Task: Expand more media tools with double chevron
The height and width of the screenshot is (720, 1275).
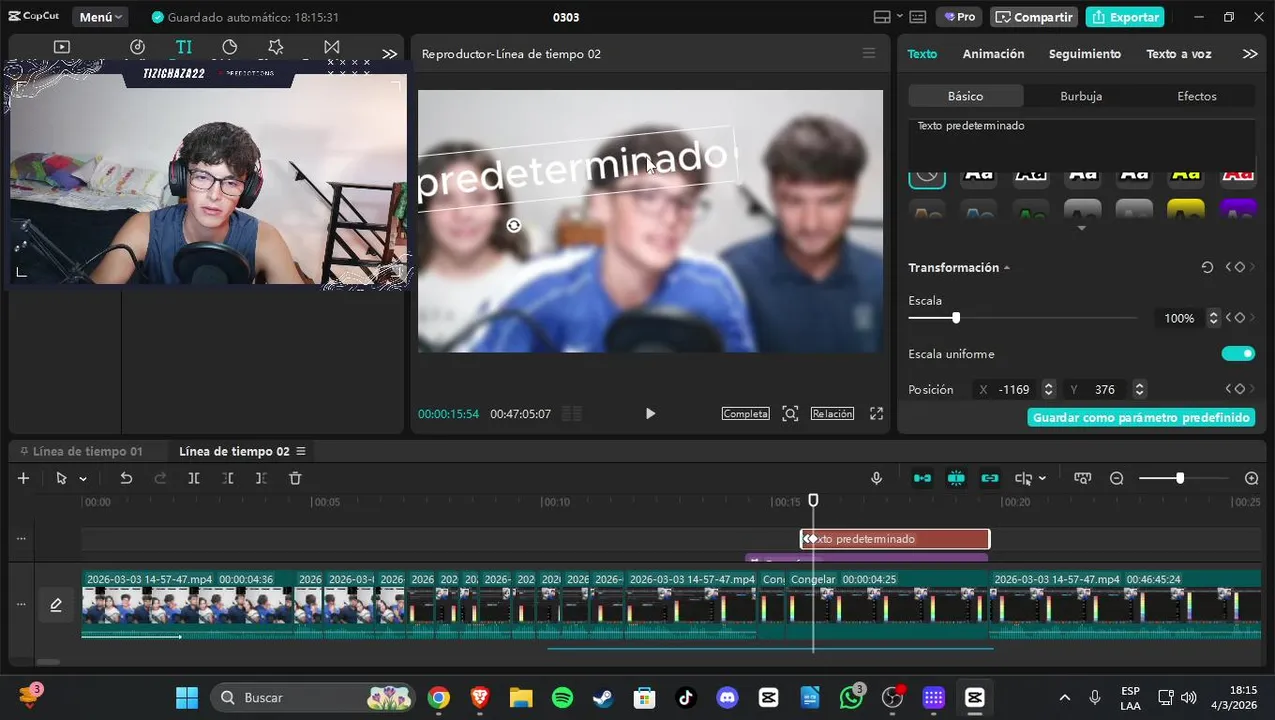Action: tap(390, 54)
